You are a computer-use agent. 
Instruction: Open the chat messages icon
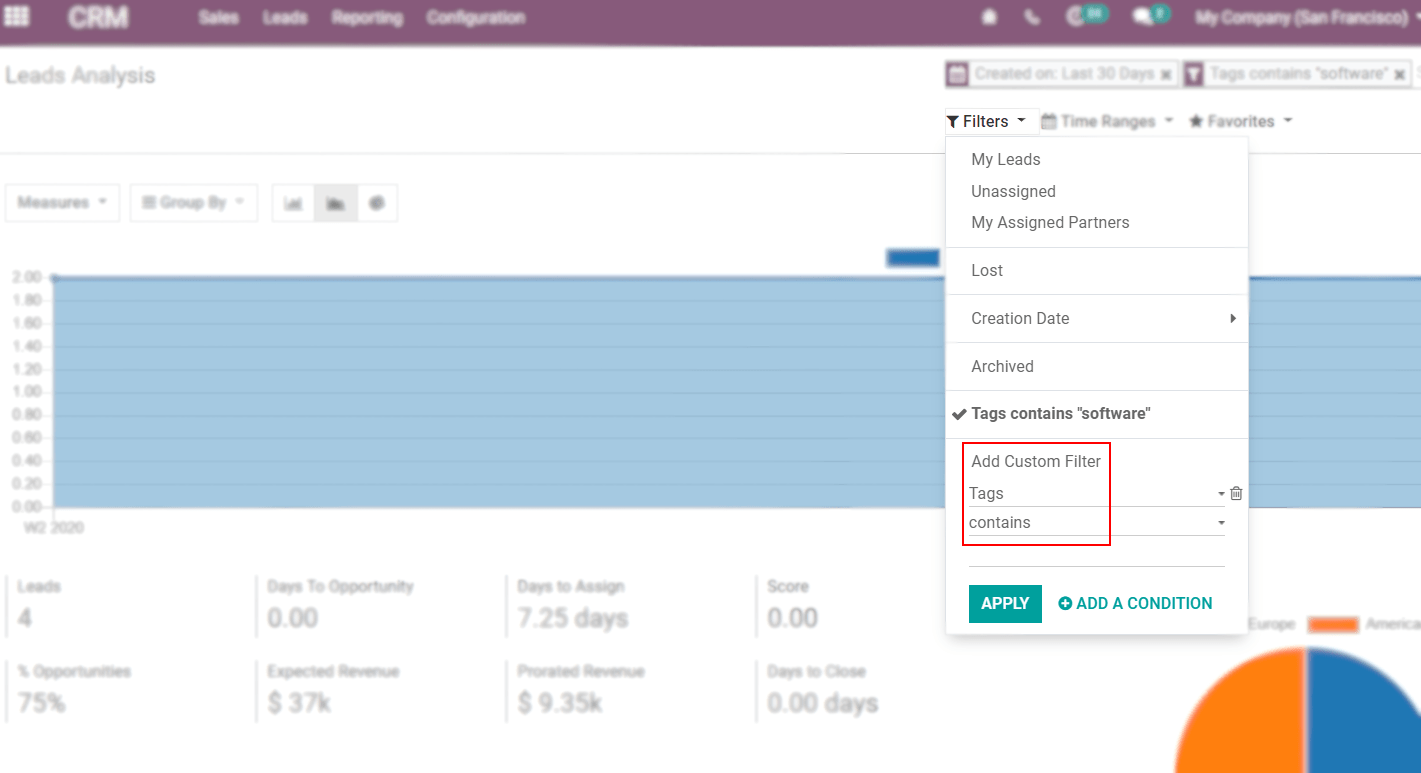[x=1142, y=18]
